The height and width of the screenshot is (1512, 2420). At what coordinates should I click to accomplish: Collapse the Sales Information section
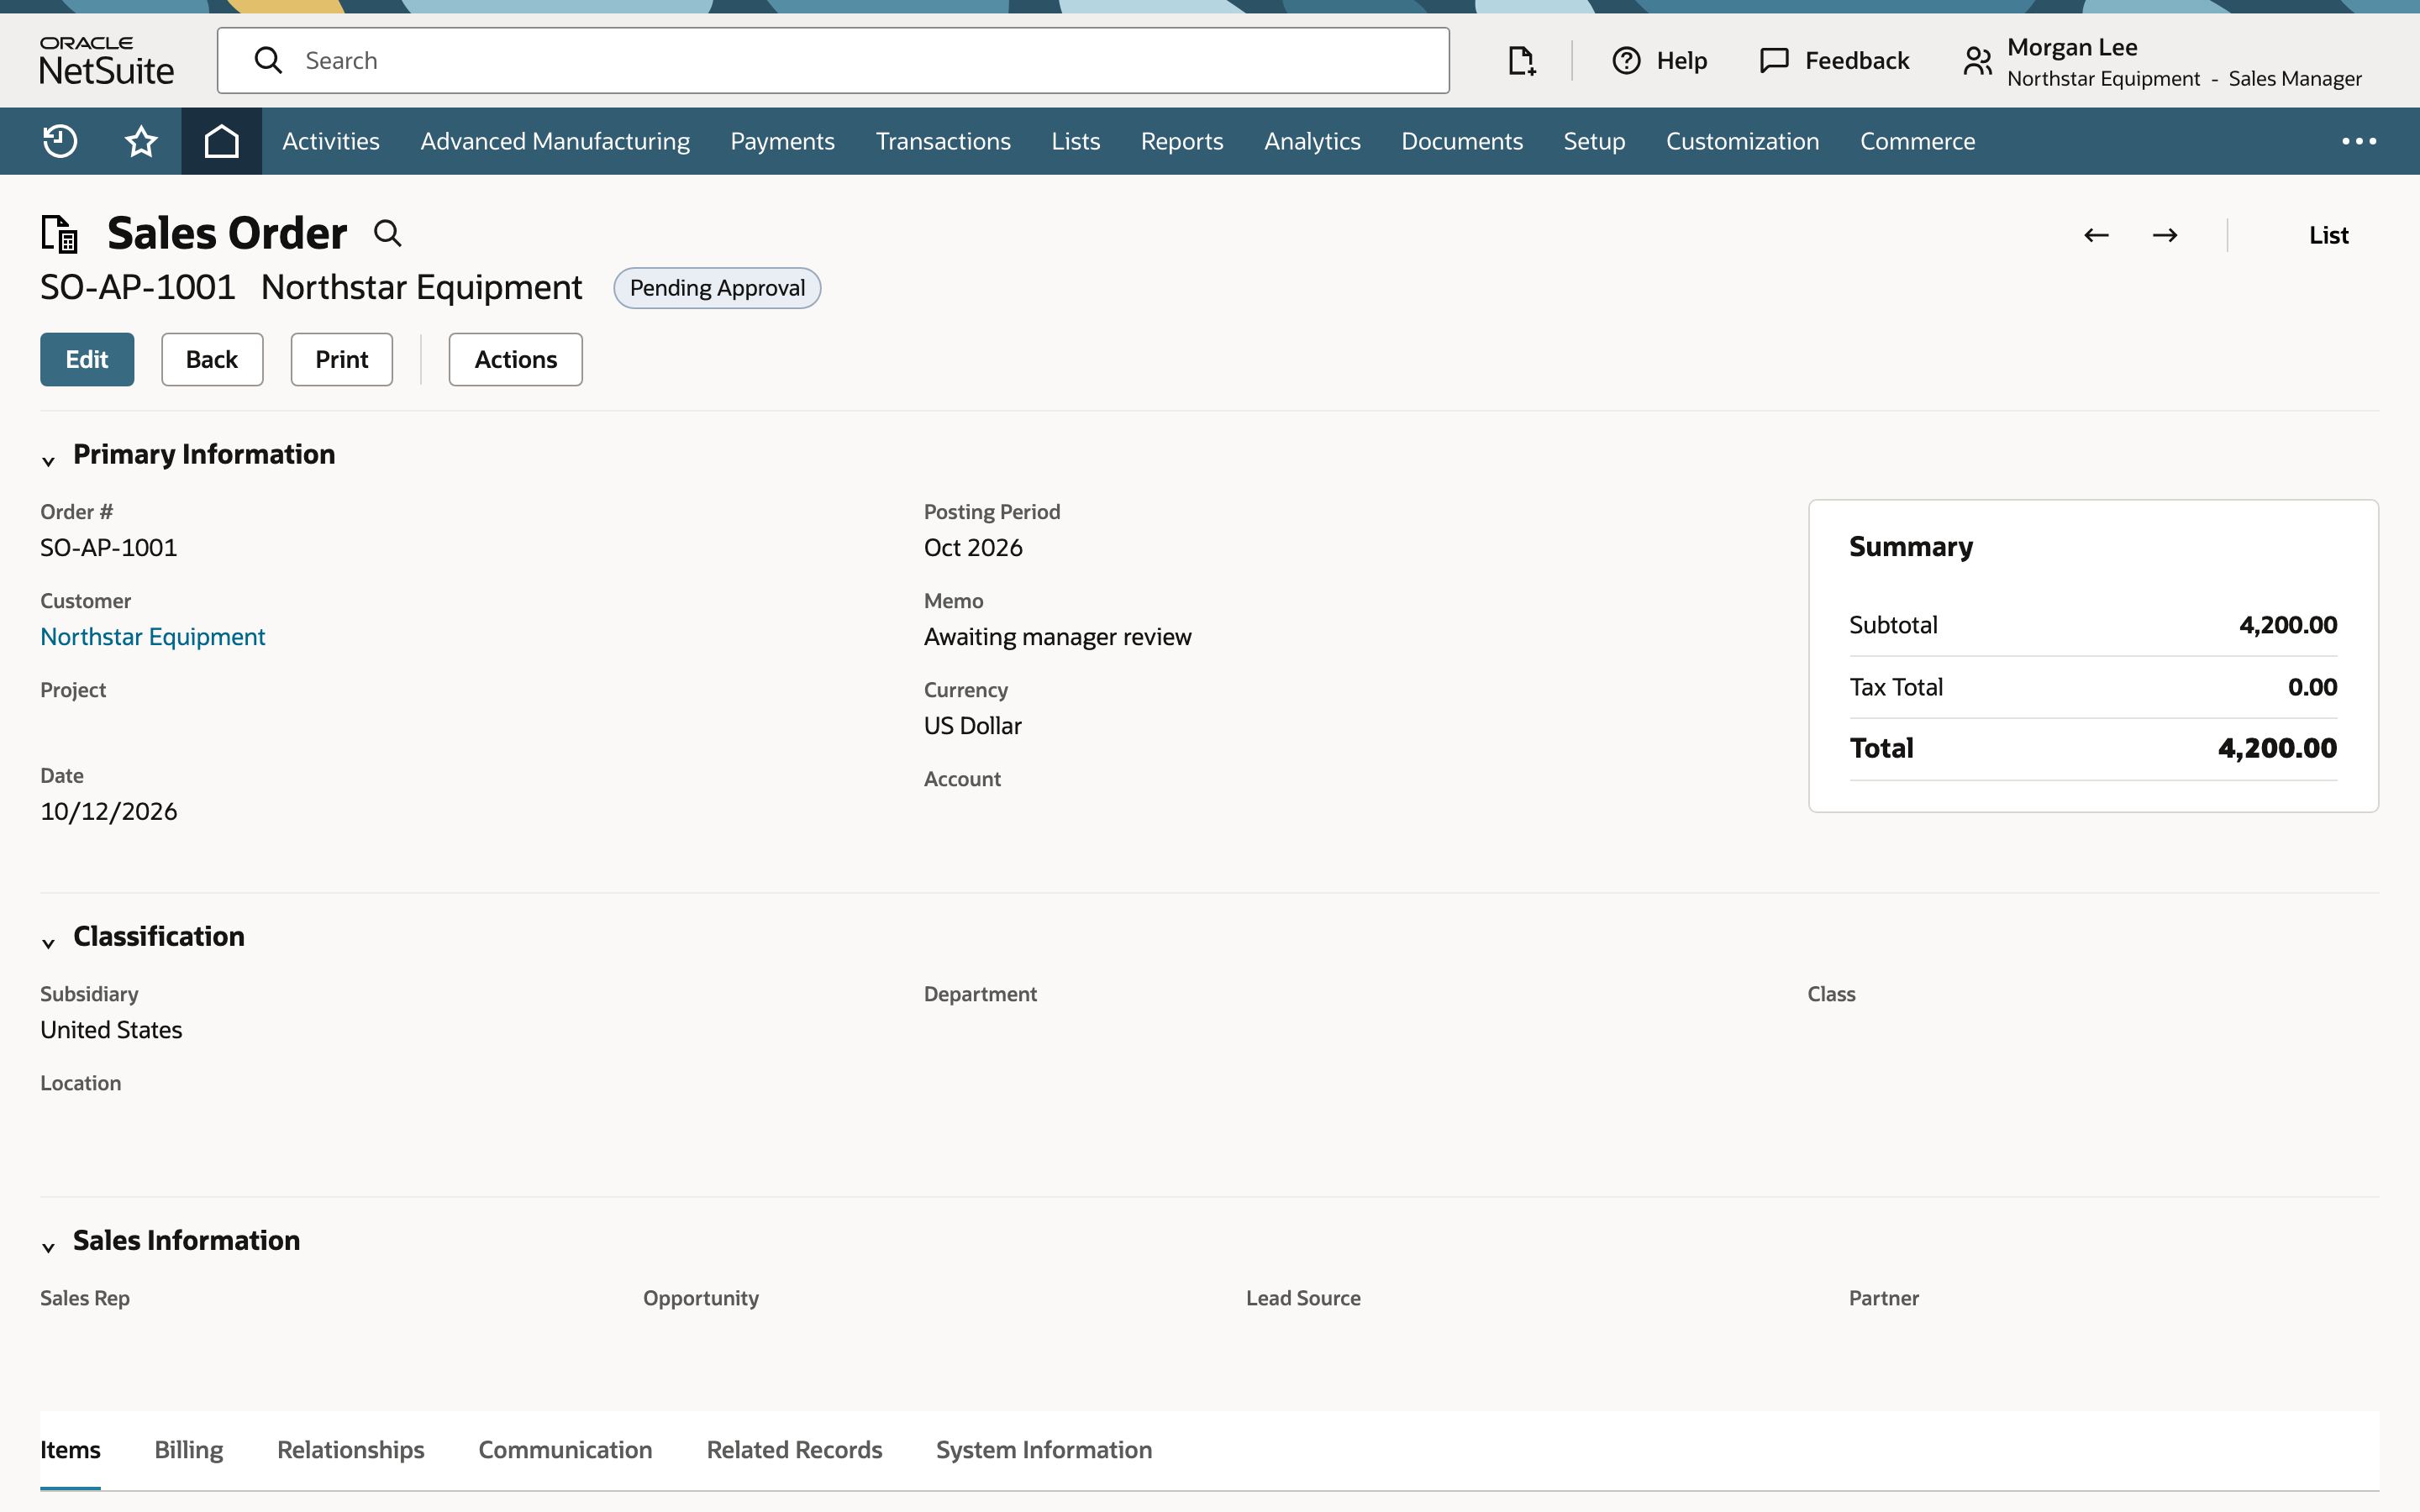tap(48, 1246)
